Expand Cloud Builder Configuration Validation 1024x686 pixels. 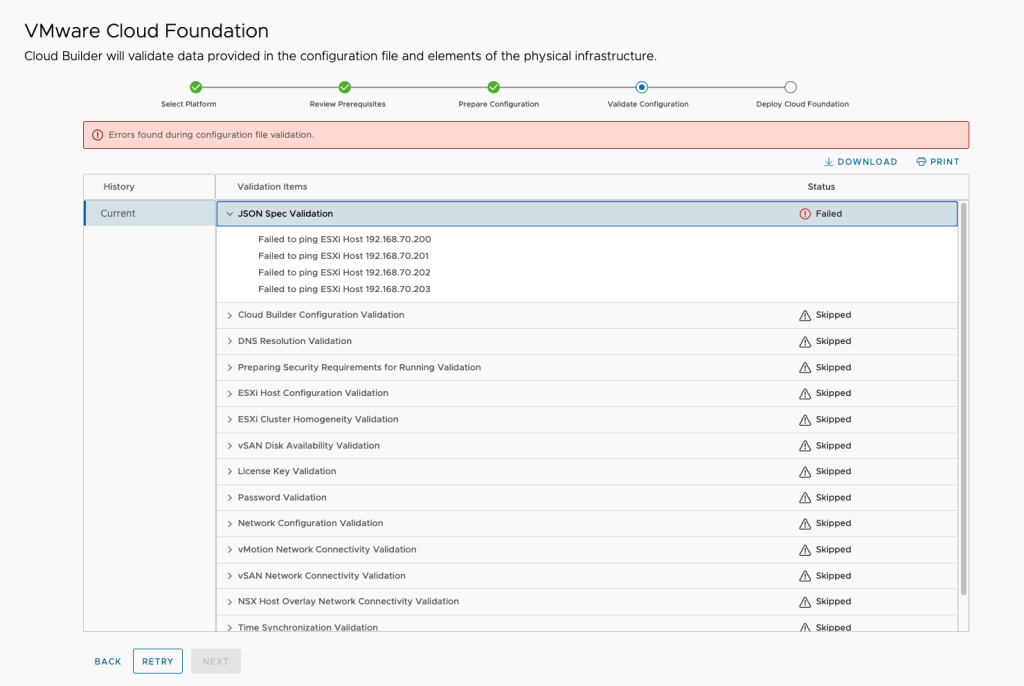(x=229, y=315)
